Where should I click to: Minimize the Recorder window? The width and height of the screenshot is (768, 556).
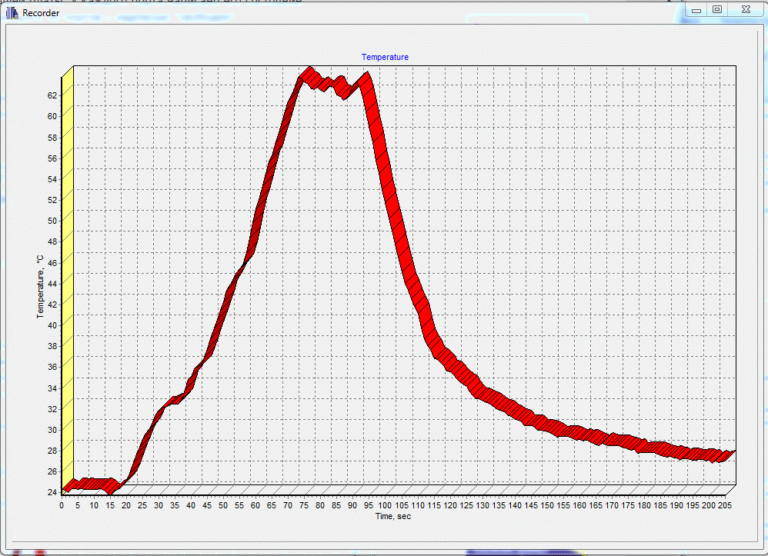[x=696, y=10]
